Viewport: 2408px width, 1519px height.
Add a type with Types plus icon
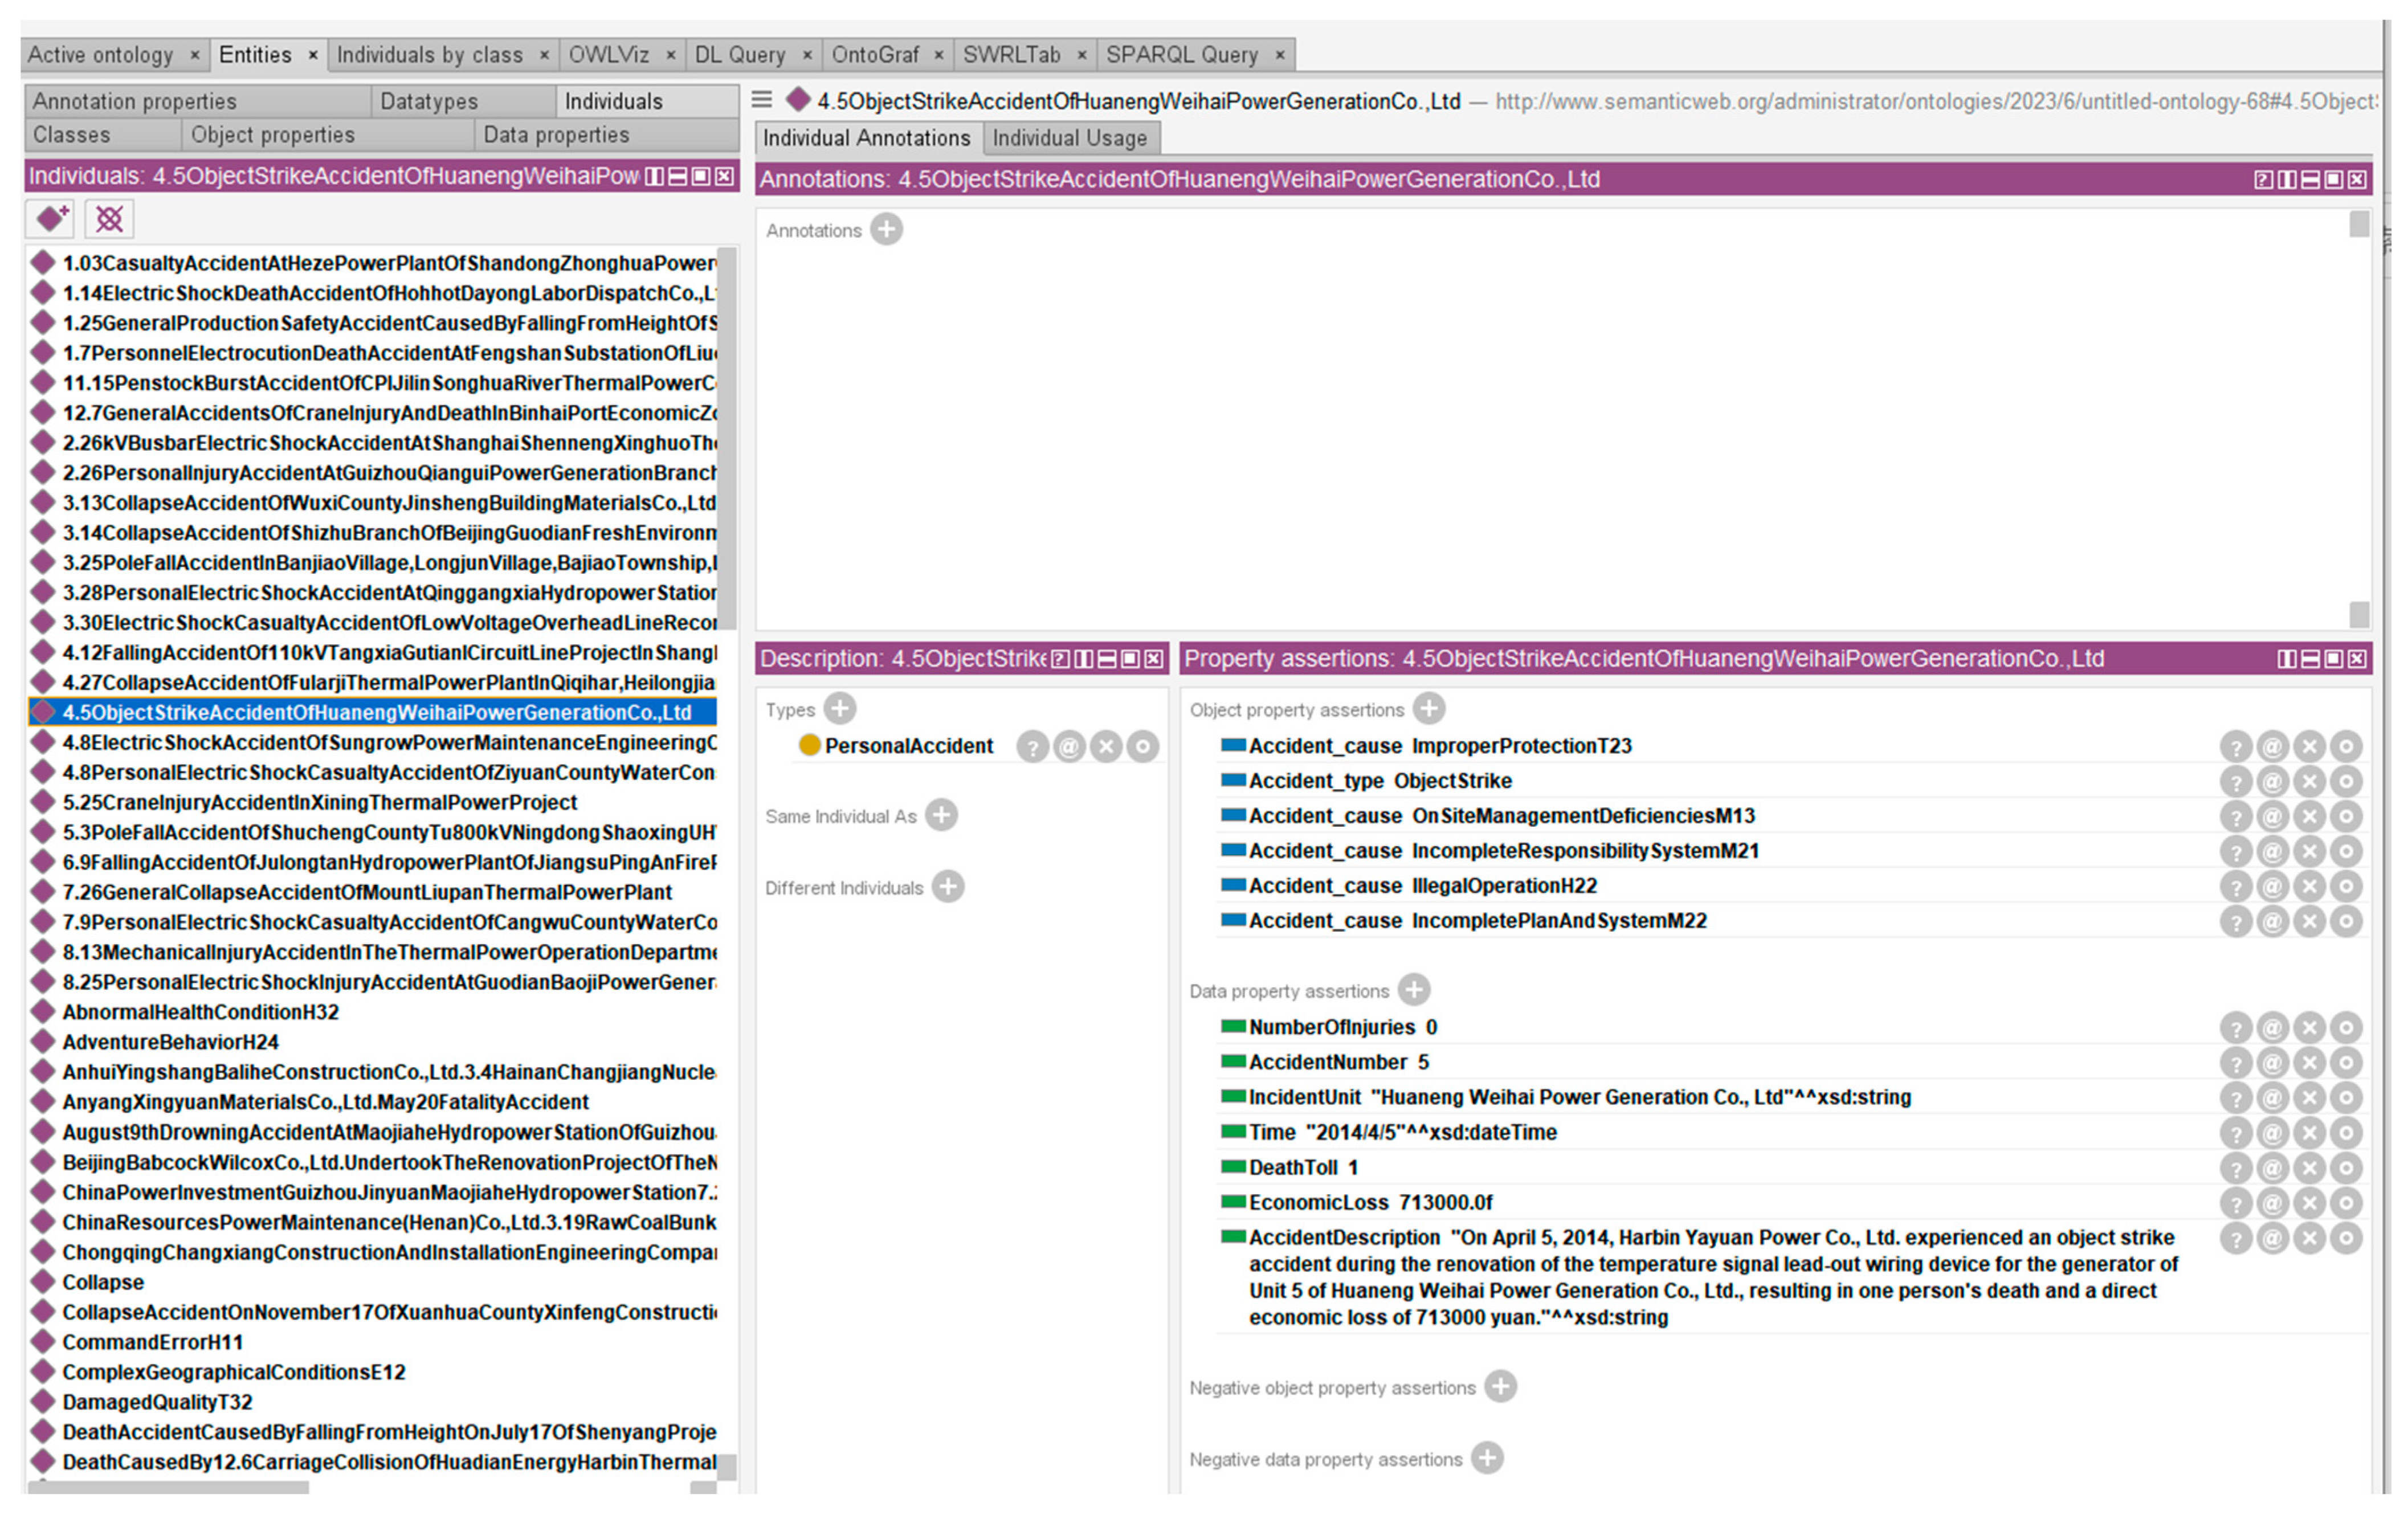pyautogui.click(x=840, y=709)
